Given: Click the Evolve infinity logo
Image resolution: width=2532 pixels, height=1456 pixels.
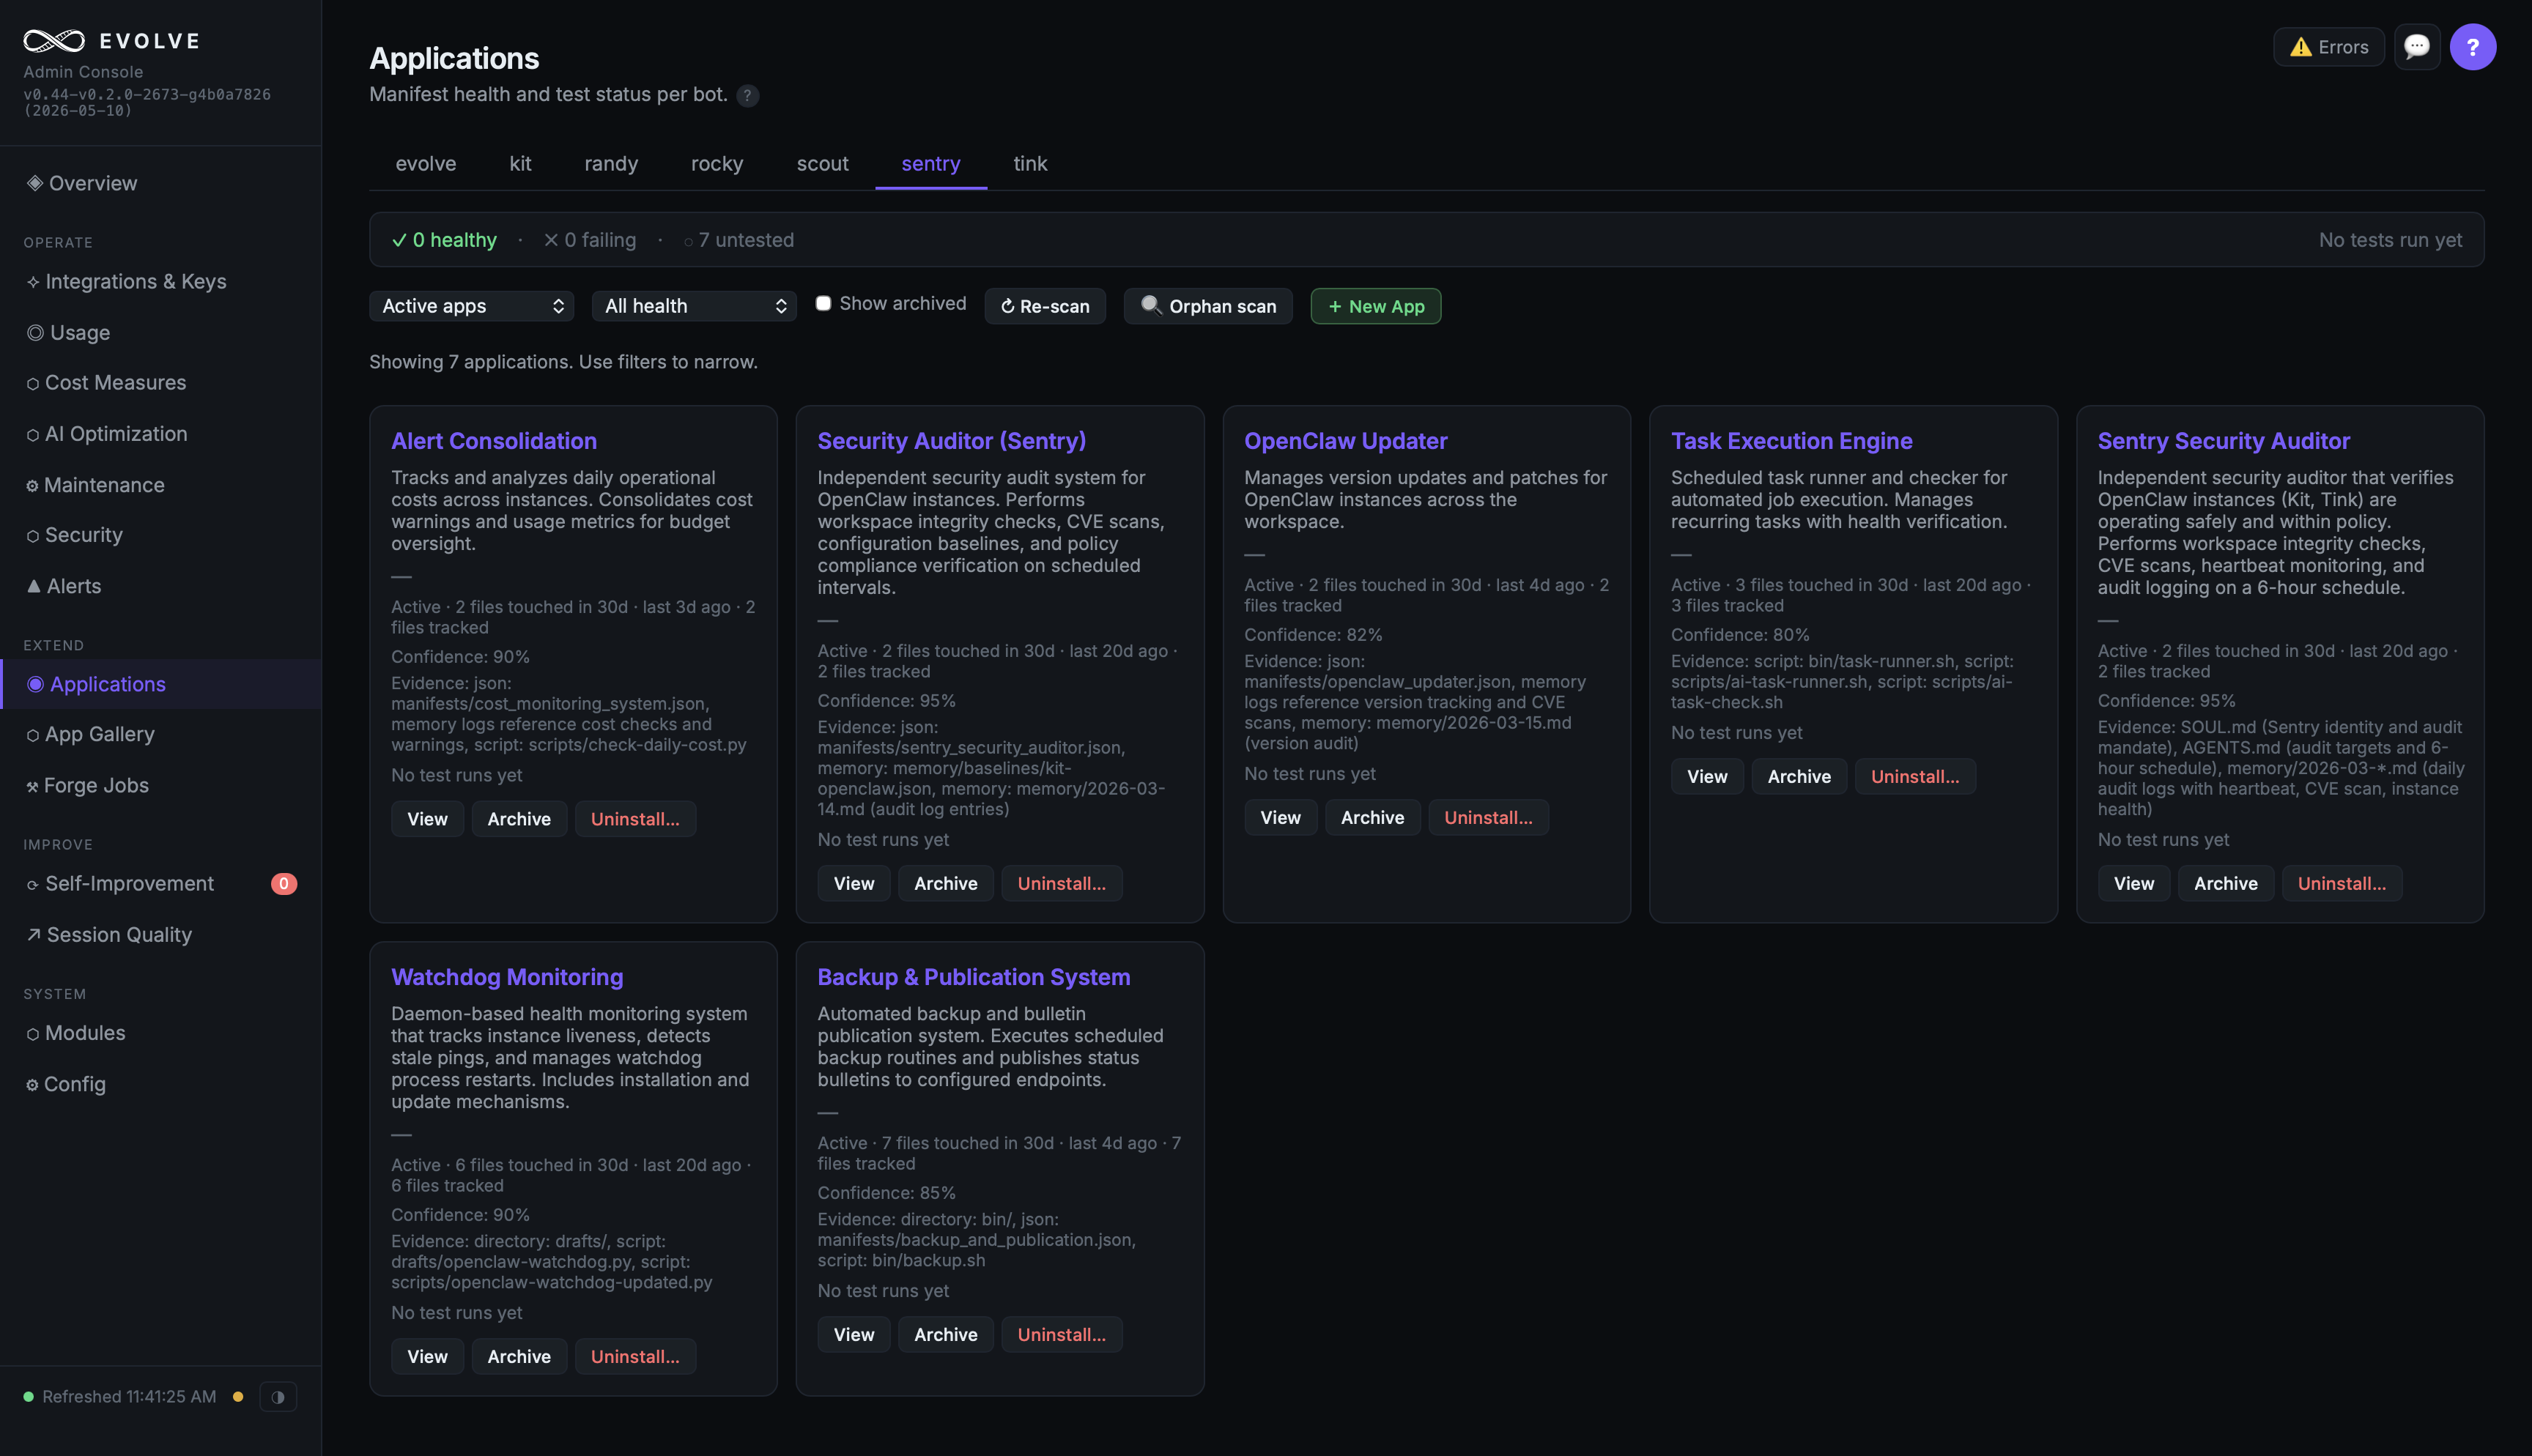Looking at the screenshot, I should coord(54,41).
